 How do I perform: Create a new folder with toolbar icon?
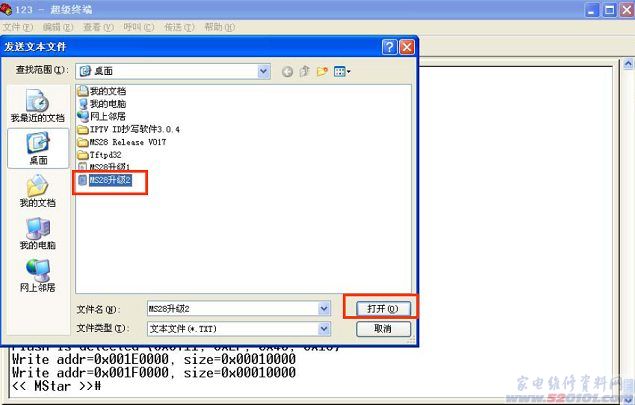click(x=322, y=71)
